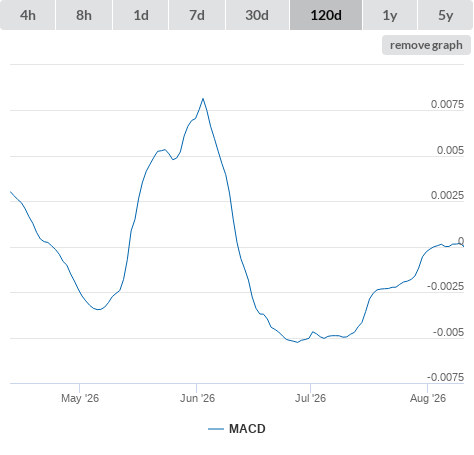Click the Aug '26 axis label
The width and height of the screenshot is (474, 455).
[x=428, y=398]
